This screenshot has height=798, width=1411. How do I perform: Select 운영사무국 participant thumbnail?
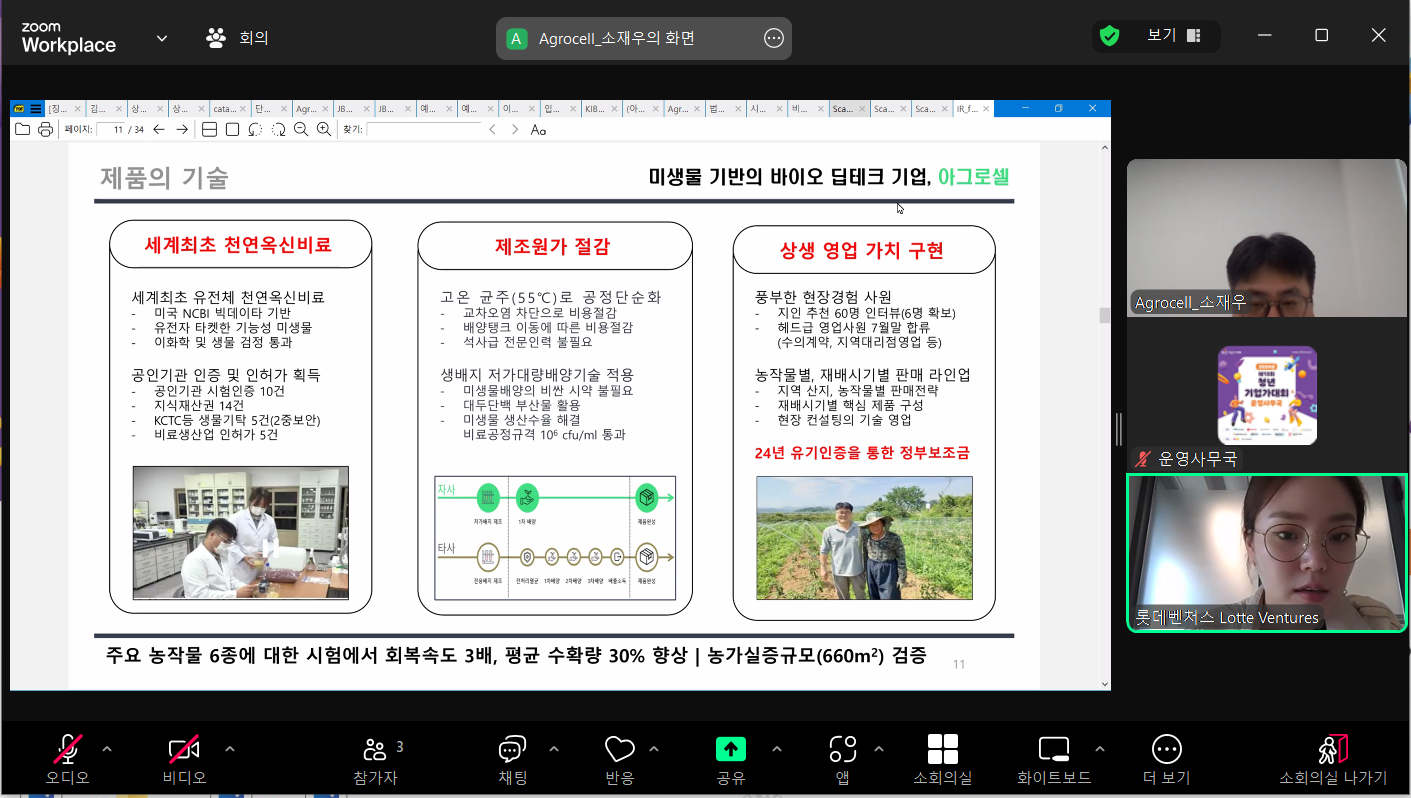point(1266,396)
